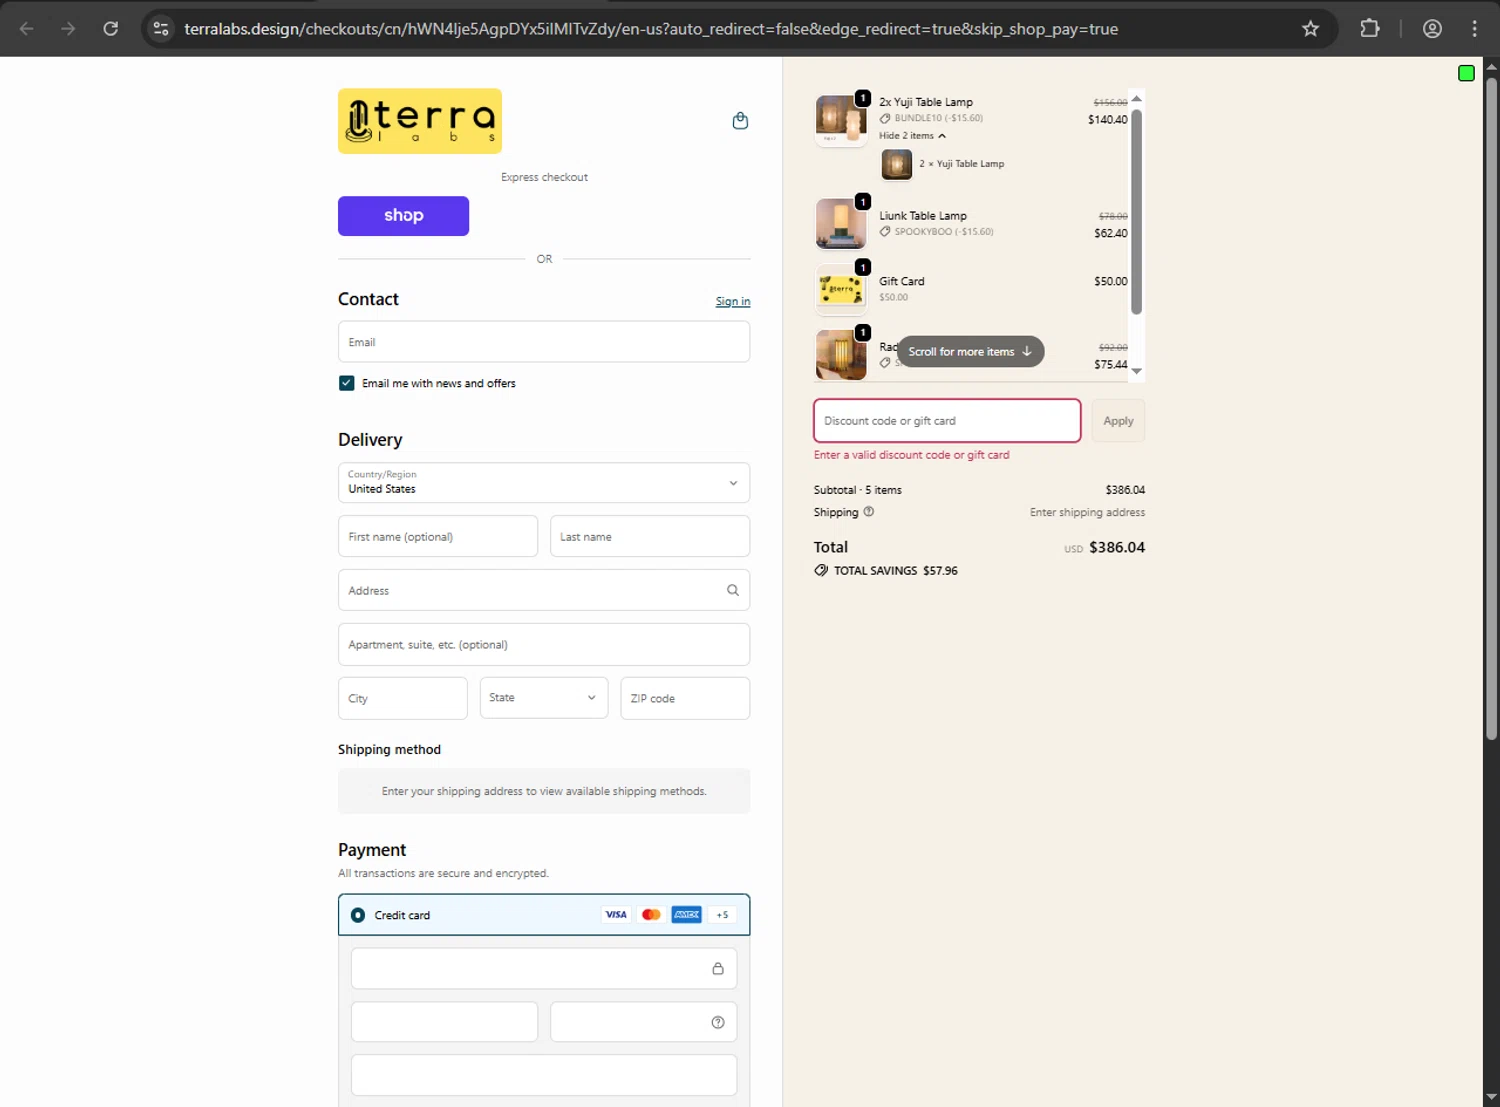Click the TOTAL SAVINGS $57.96 text

click(896, 571)
